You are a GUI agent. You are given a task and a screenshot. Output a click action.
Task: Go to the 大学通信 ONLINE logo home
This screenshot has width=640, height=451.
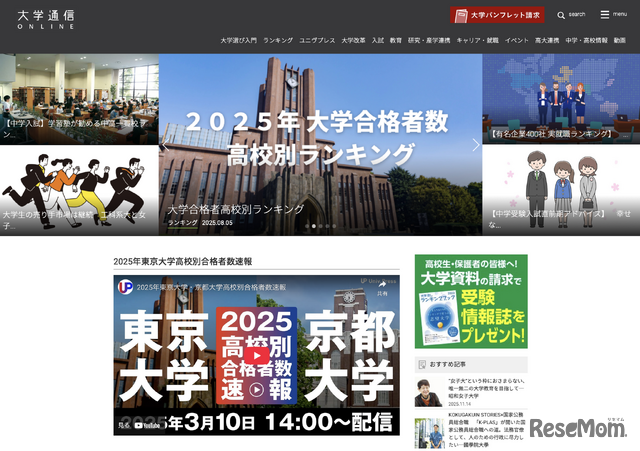tap(46, 20)
